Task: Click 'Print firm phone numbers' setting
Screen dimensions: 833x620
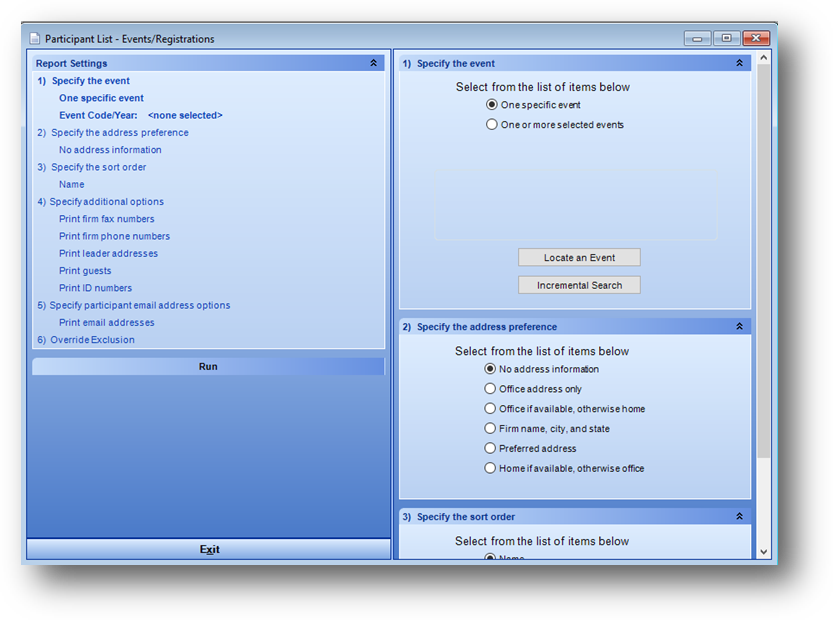Action: [114, 236]
